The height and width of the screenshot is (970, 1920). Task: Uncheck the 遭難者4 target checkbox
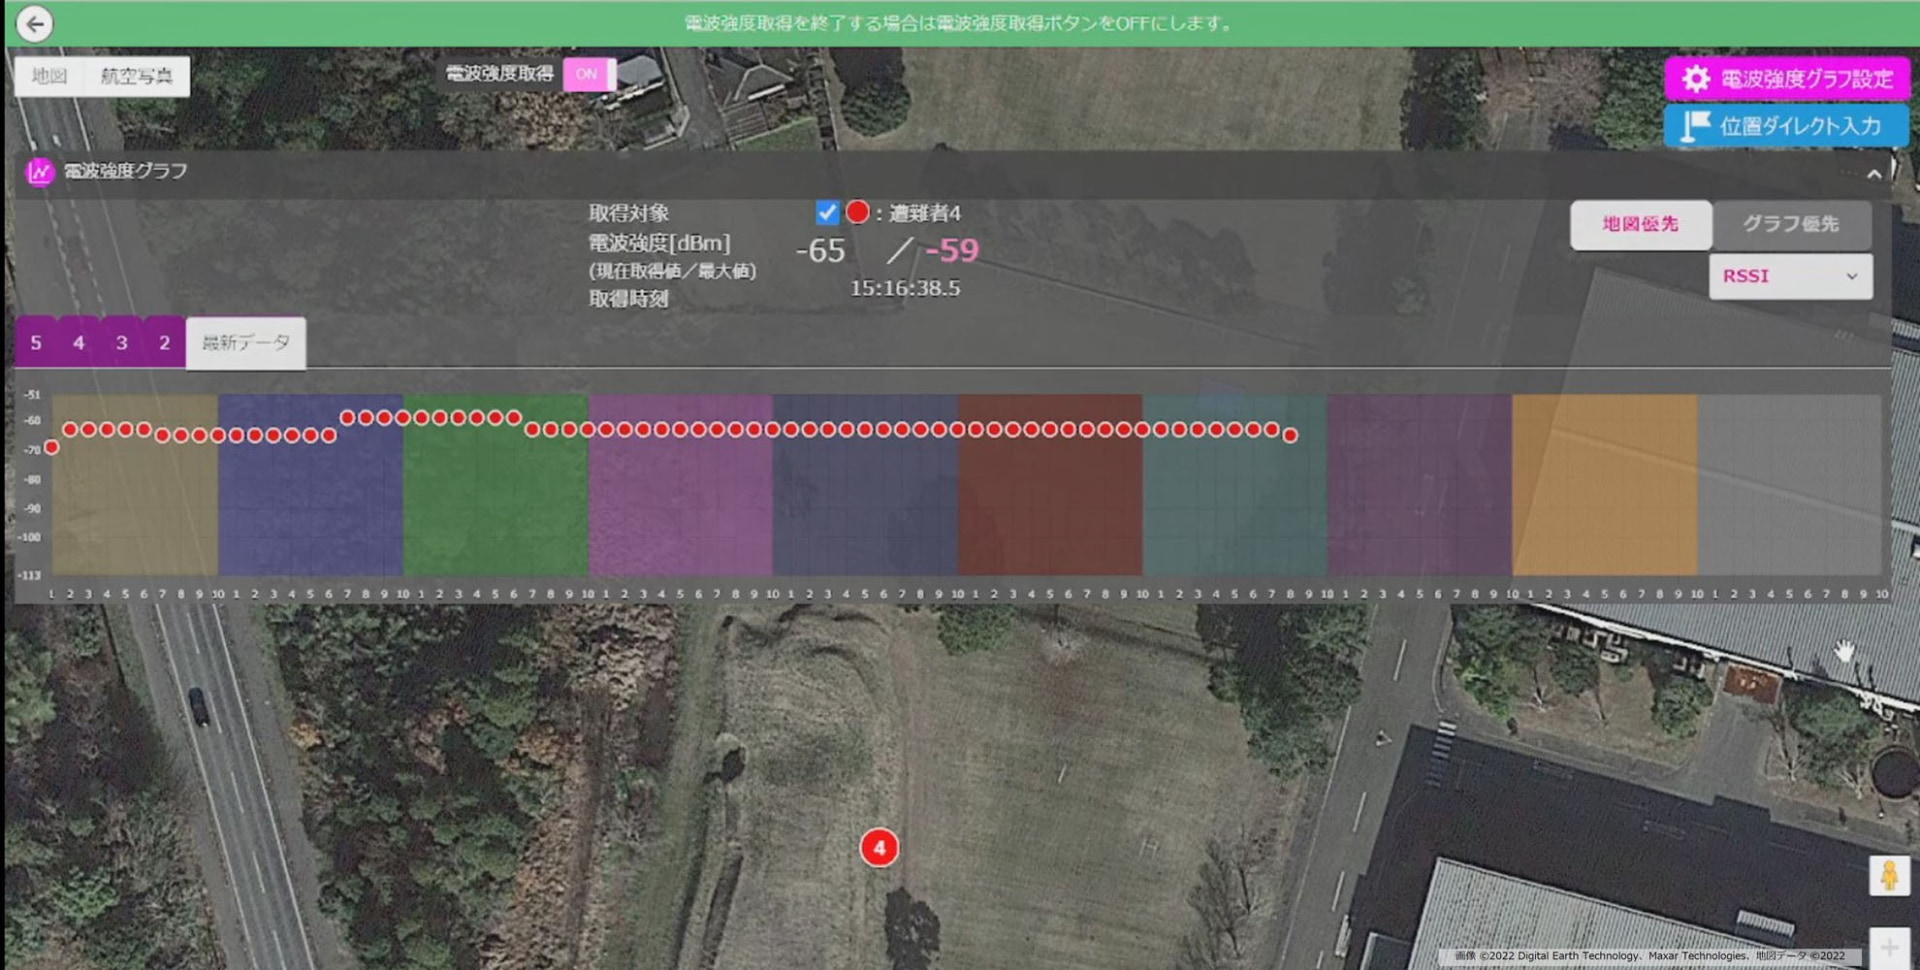point(827,212)
